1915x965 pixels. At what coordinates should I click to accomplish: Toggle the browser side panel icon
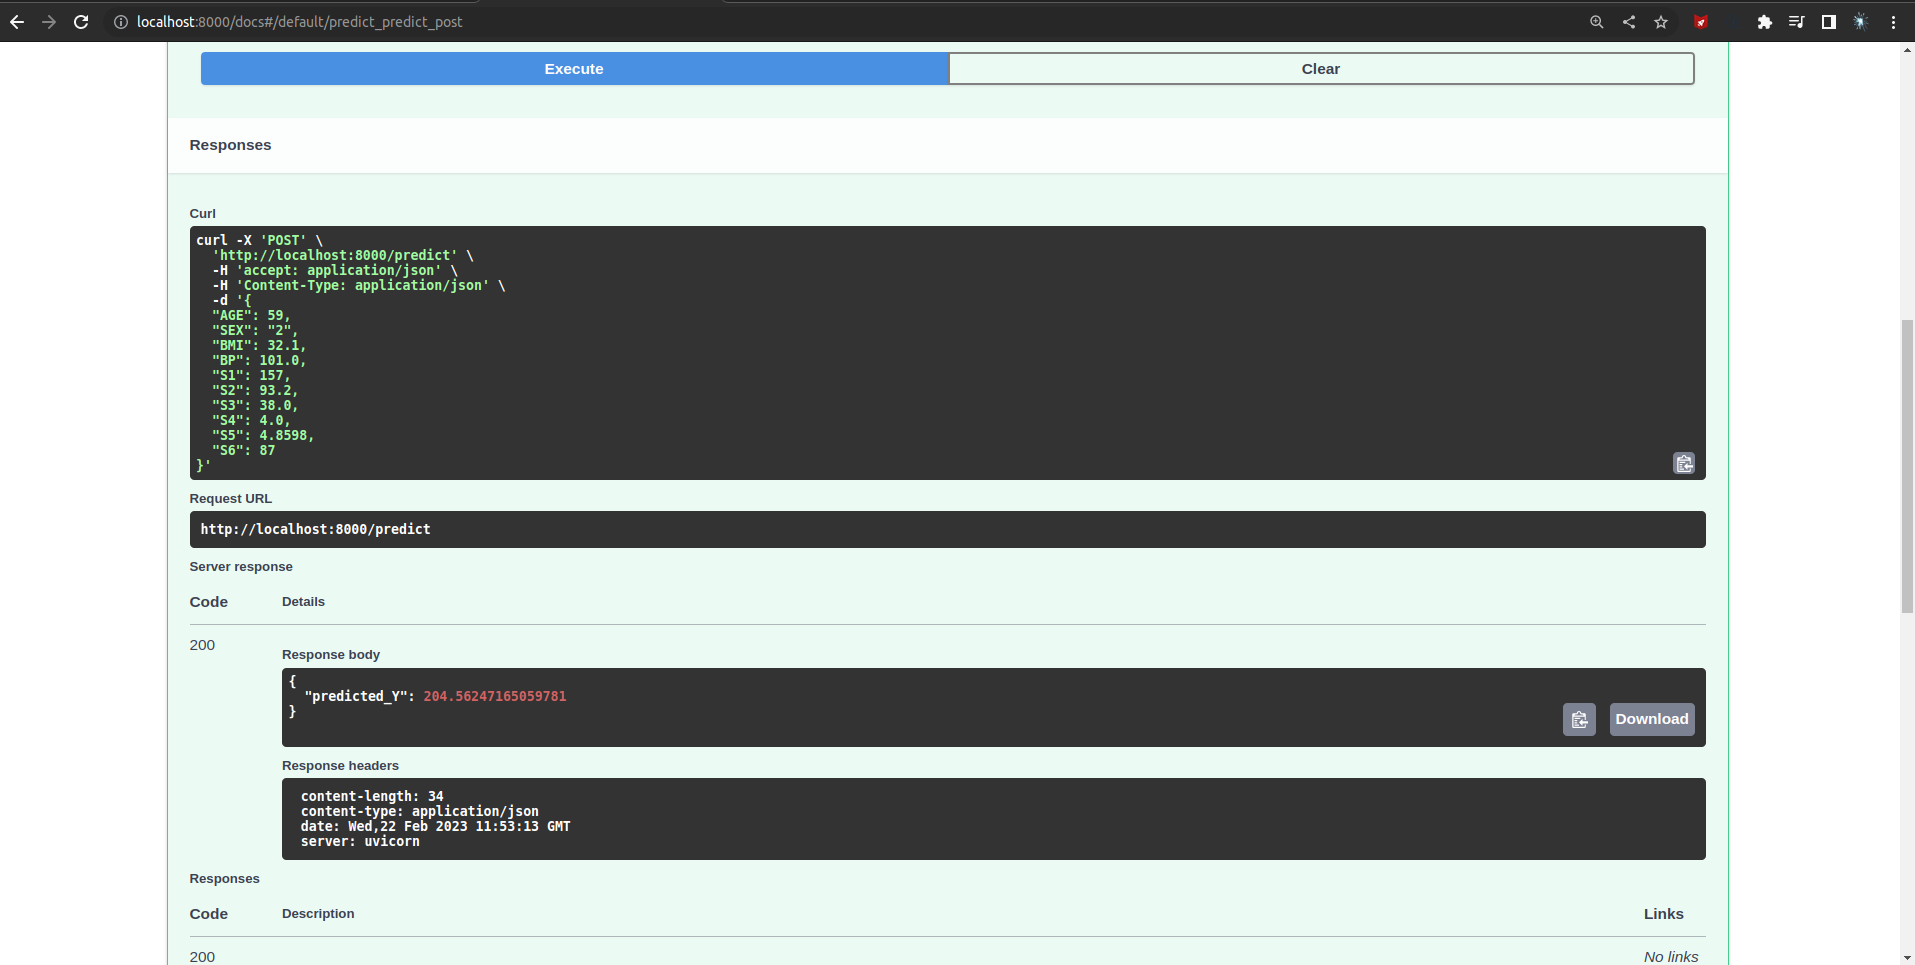(x=1829, y=22)
